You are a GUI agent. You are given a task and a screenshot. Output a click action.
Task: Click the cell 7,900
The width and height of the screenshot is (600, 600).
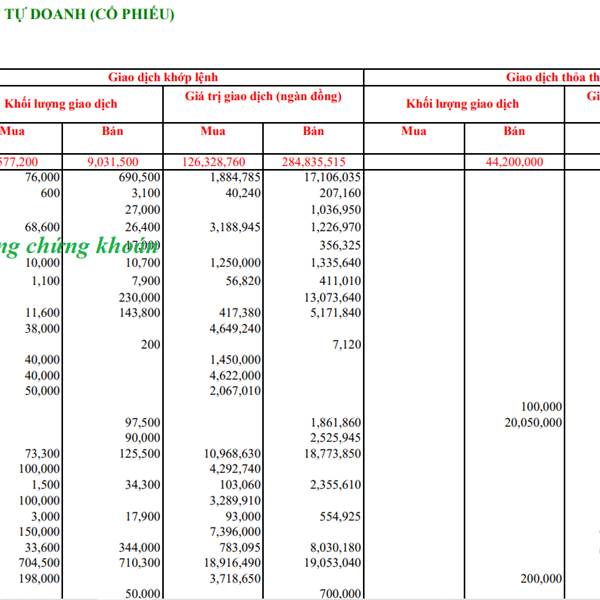(x=146, y=281)
